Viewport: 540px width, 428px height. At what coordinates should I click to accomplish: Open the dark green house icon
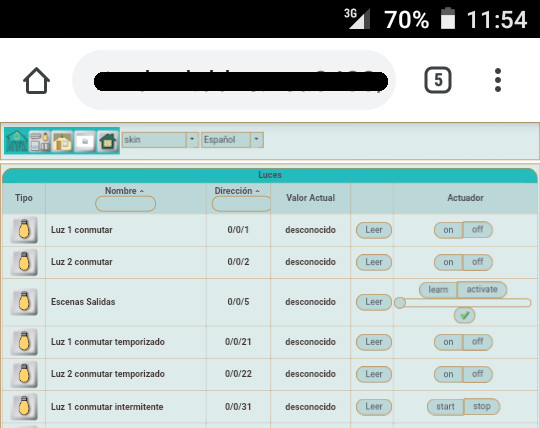click(107, 140)
